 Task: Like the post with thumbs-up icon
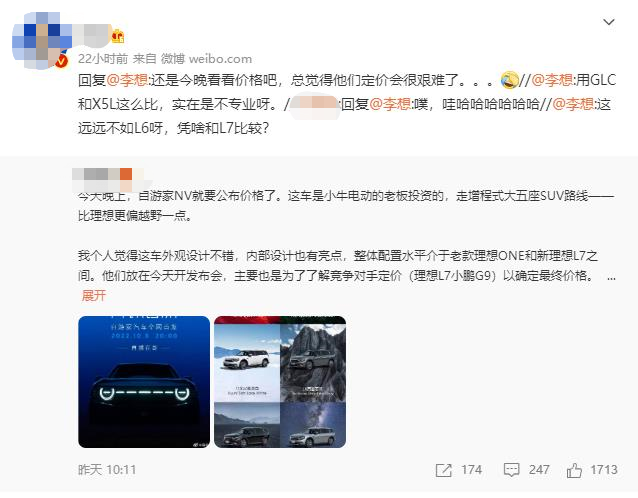(x=574, y=470)
